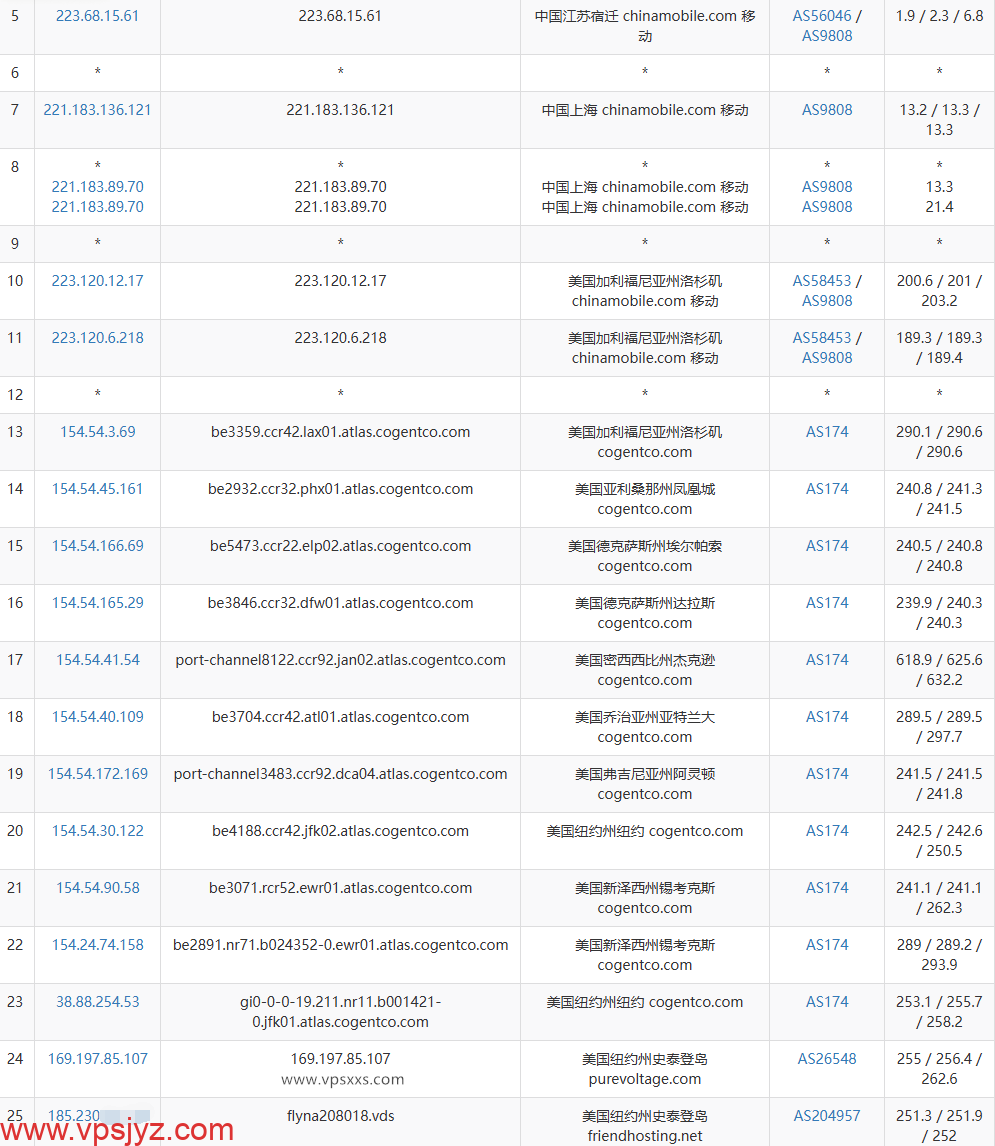The height and width of the screenshot is (1146, 995).
Task: Click the 美国亚利桑那州凤凰城 location cell
Action: [x=644, y=498]
